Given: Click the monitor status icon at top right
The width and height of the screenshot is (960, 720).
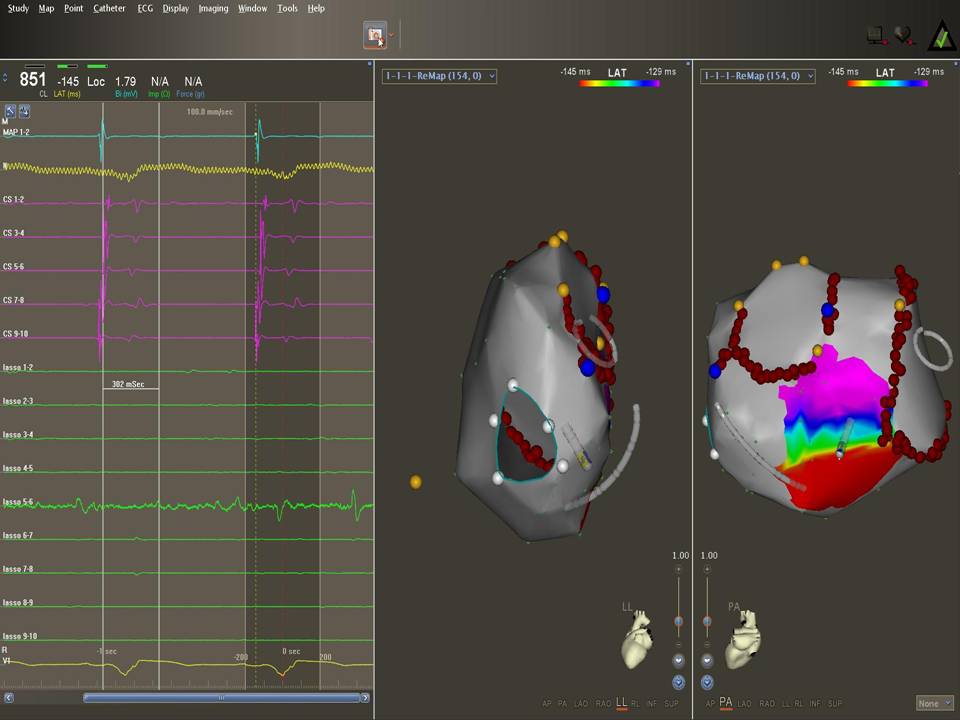Looking at the screenshot, I should [877, 36].
